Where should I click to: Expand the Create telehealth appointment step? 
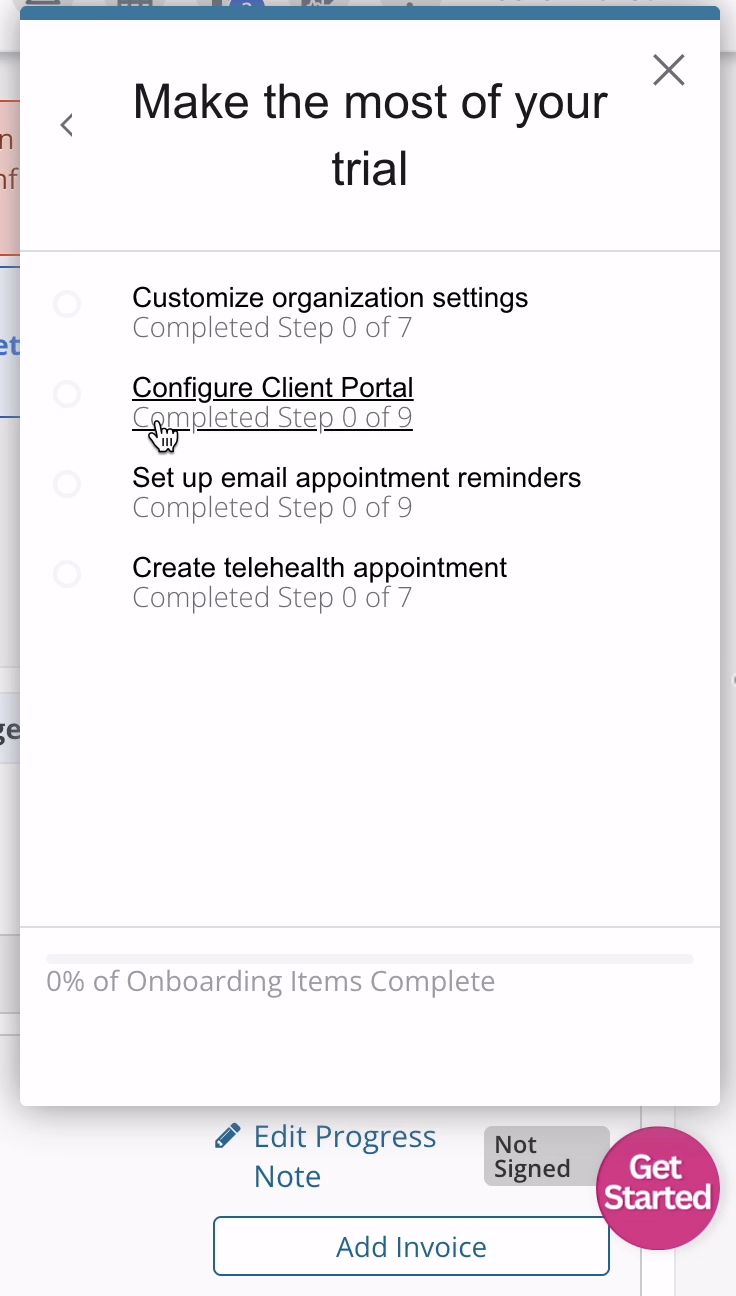coord(319,567)
